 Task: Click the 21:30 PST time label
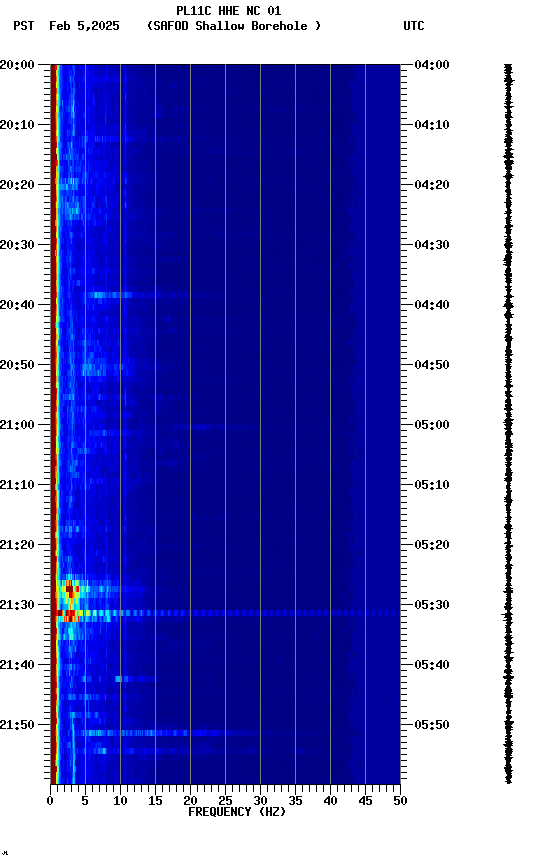point(17,605)
